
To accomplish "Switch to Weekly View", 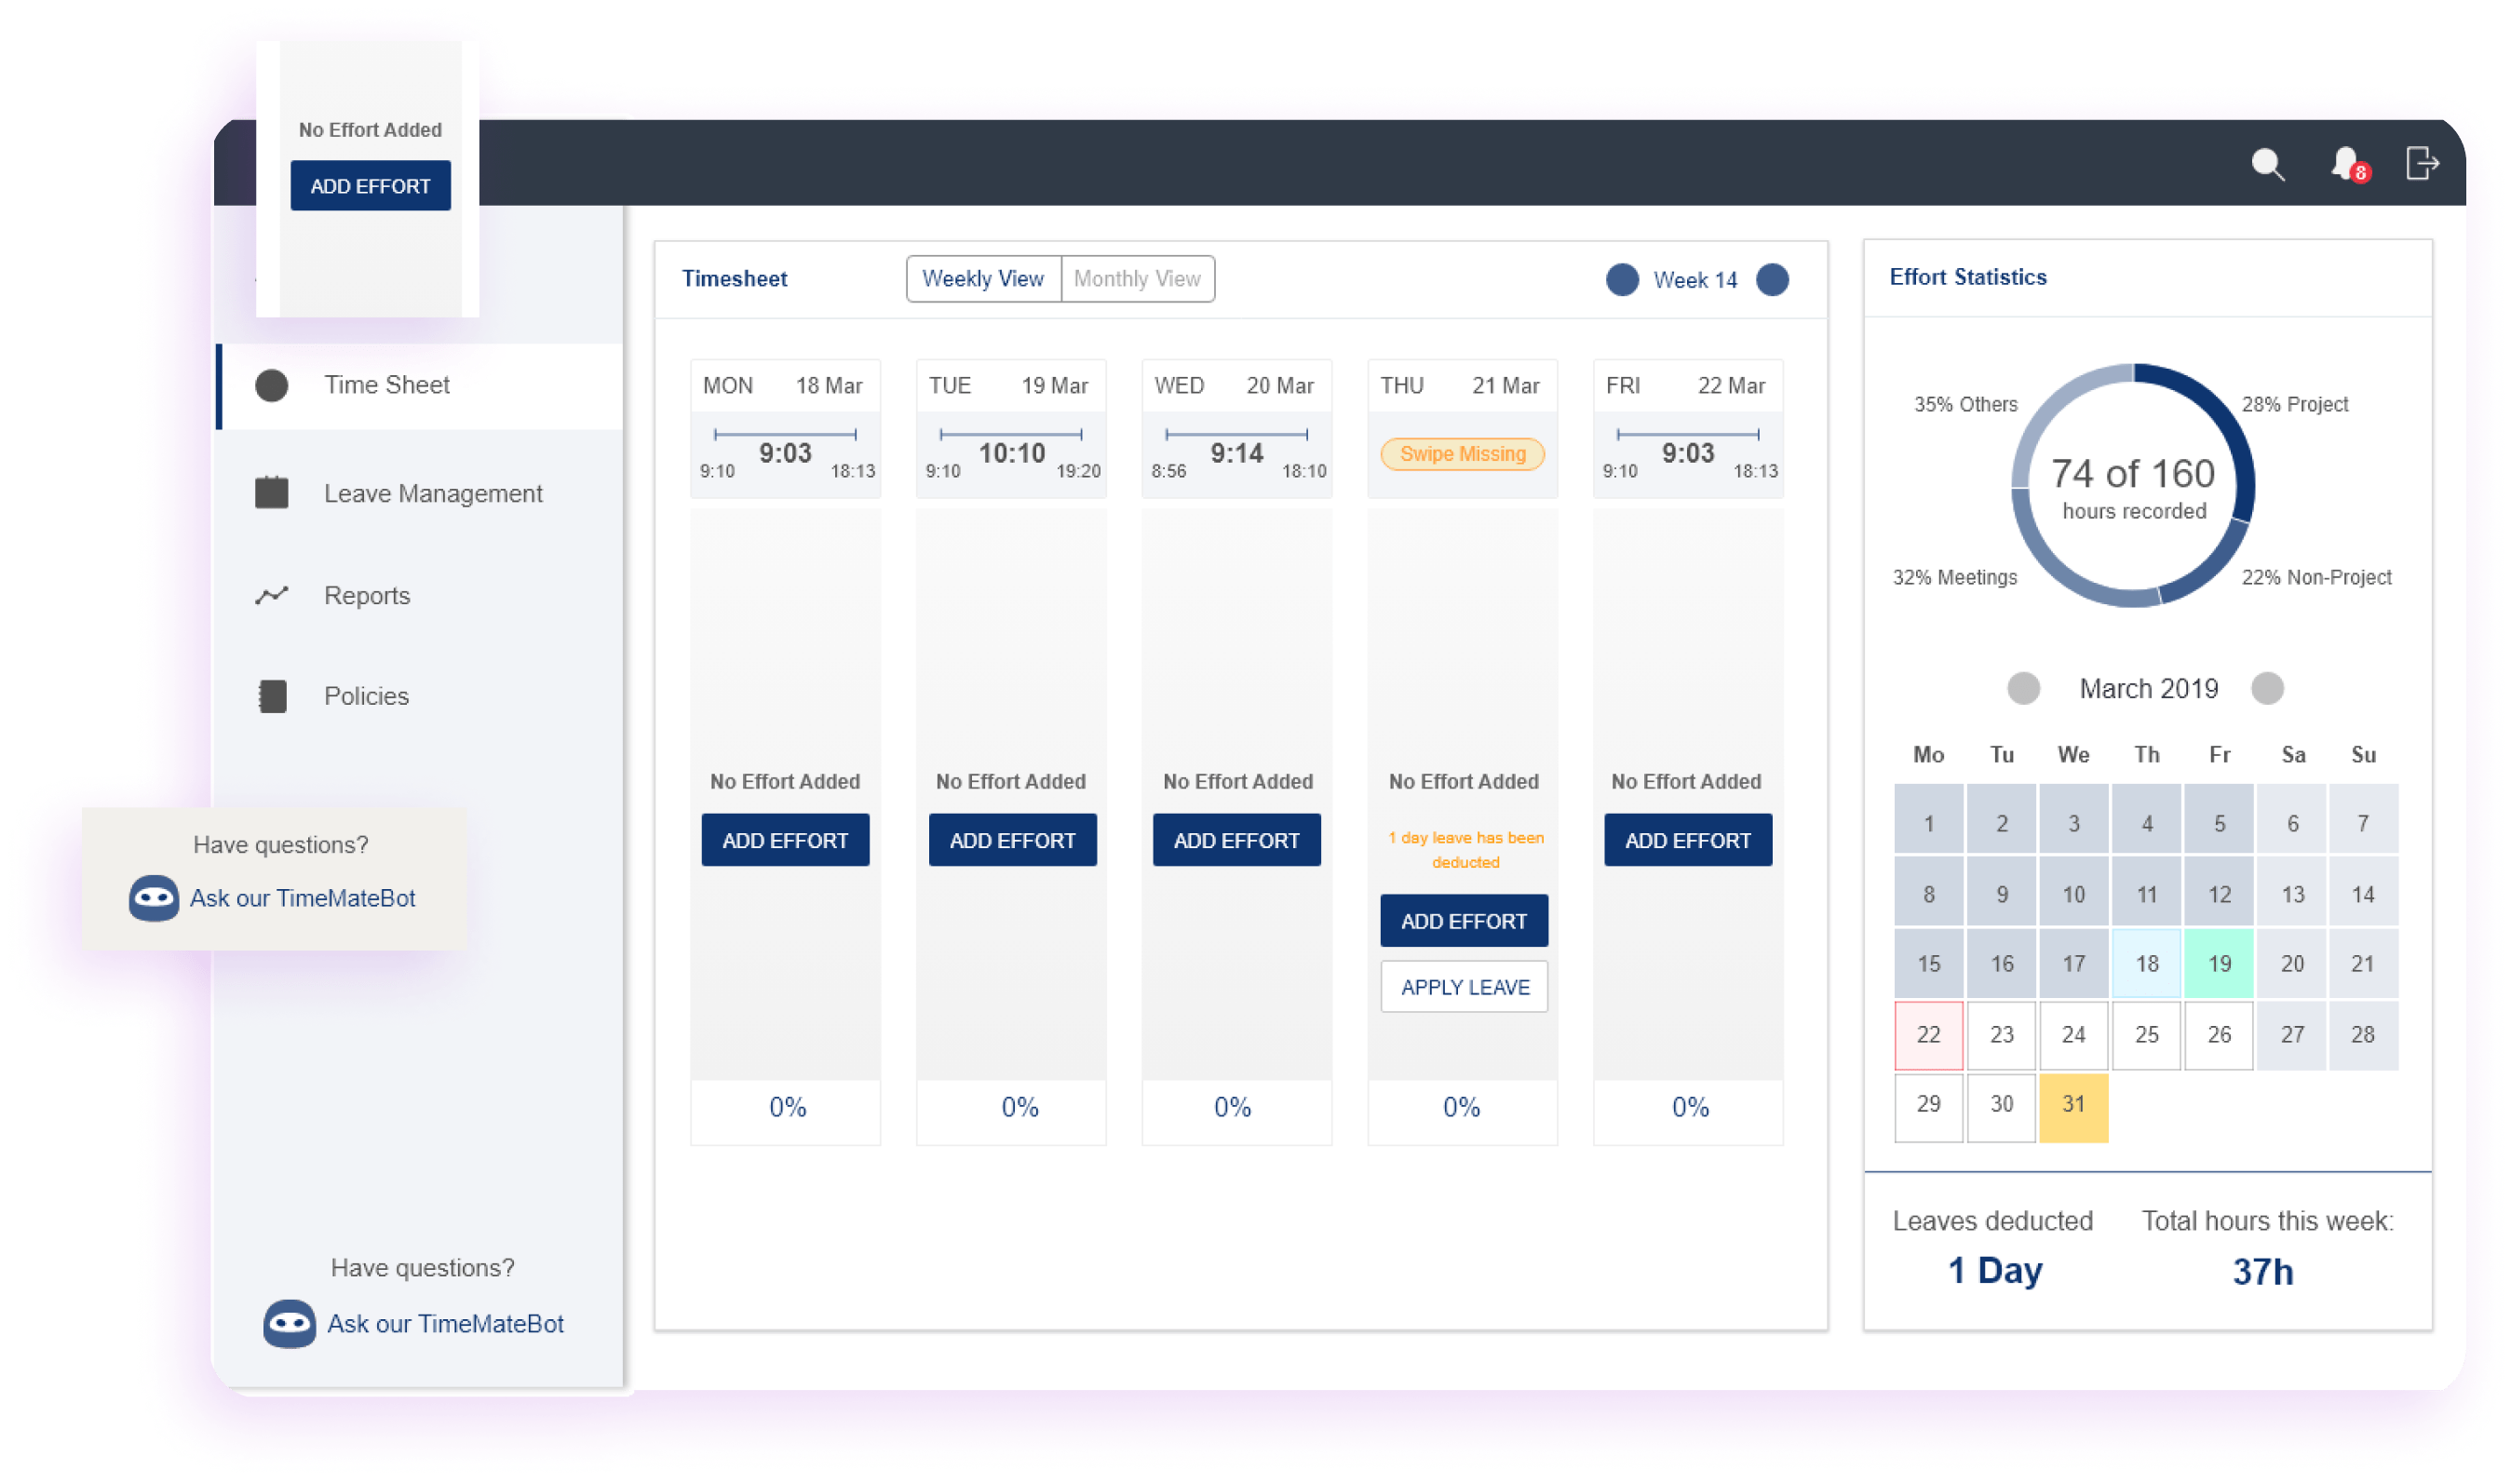I will (982, 279).
